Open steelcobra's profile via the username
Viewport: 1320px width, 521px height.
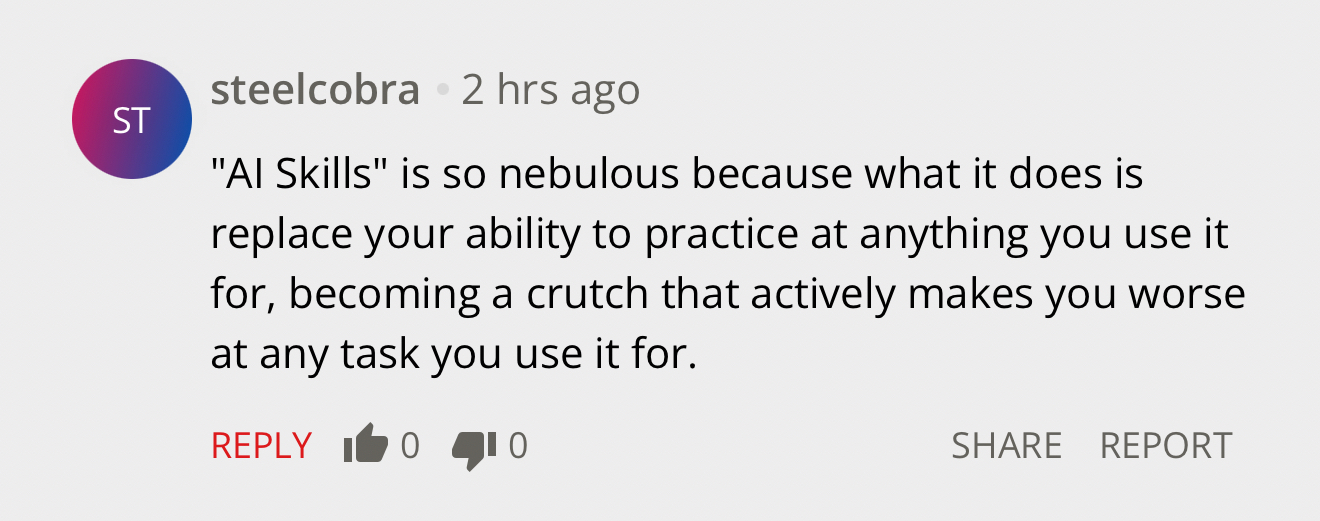point(315,91)
